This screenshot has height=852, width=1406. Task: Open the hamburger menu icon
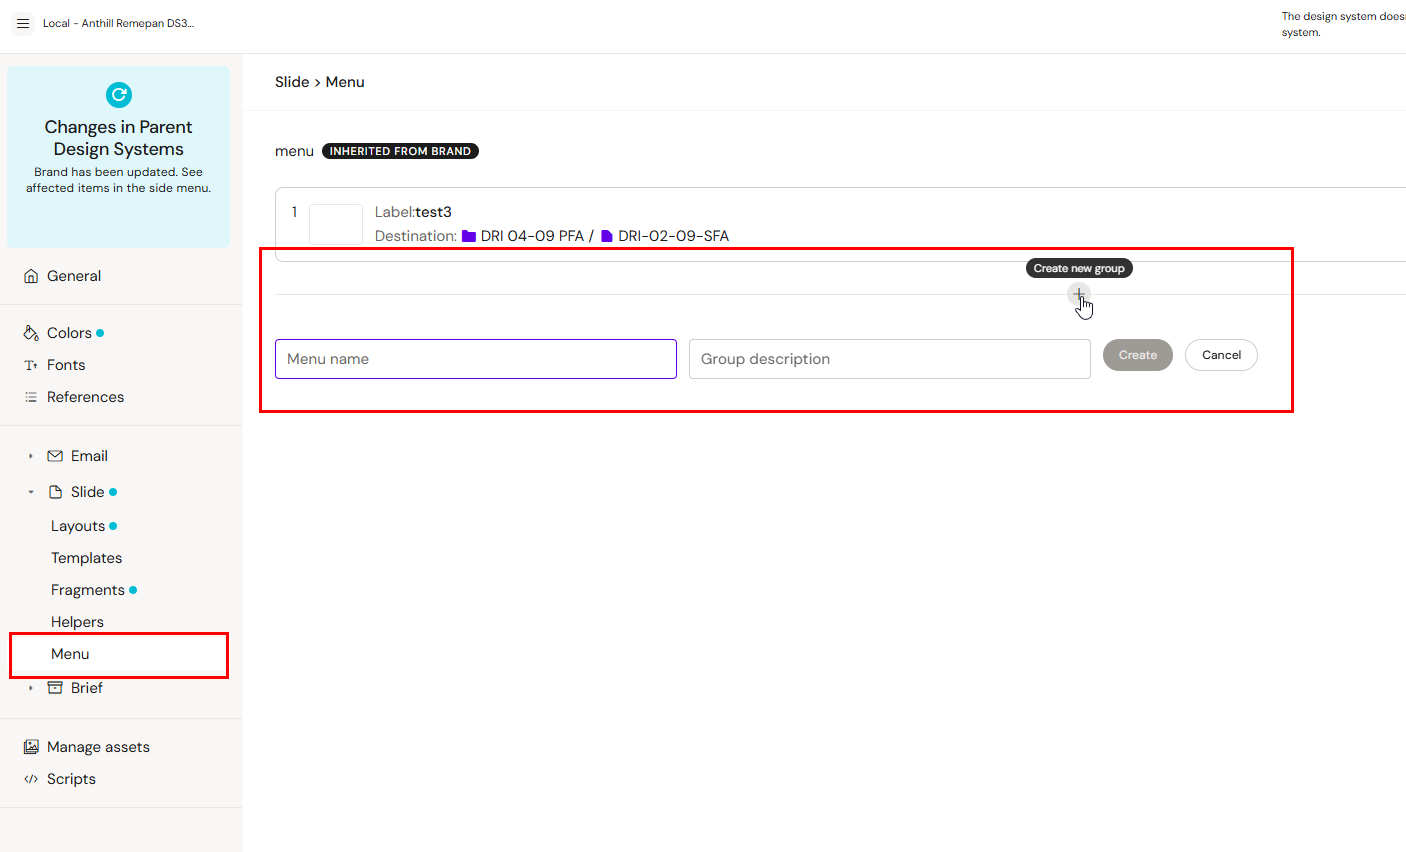(x=23, y=23)
